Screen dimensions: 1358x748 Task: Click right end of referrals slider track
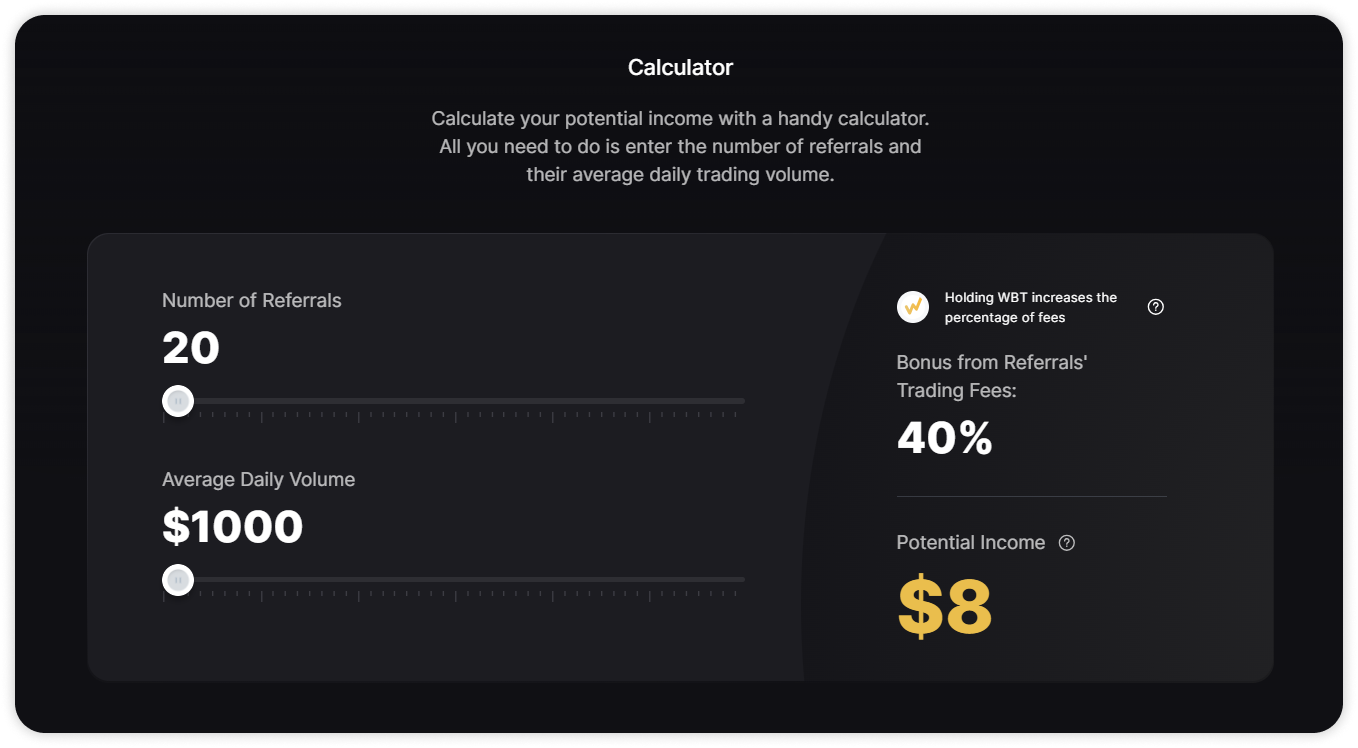coord(740,401)
